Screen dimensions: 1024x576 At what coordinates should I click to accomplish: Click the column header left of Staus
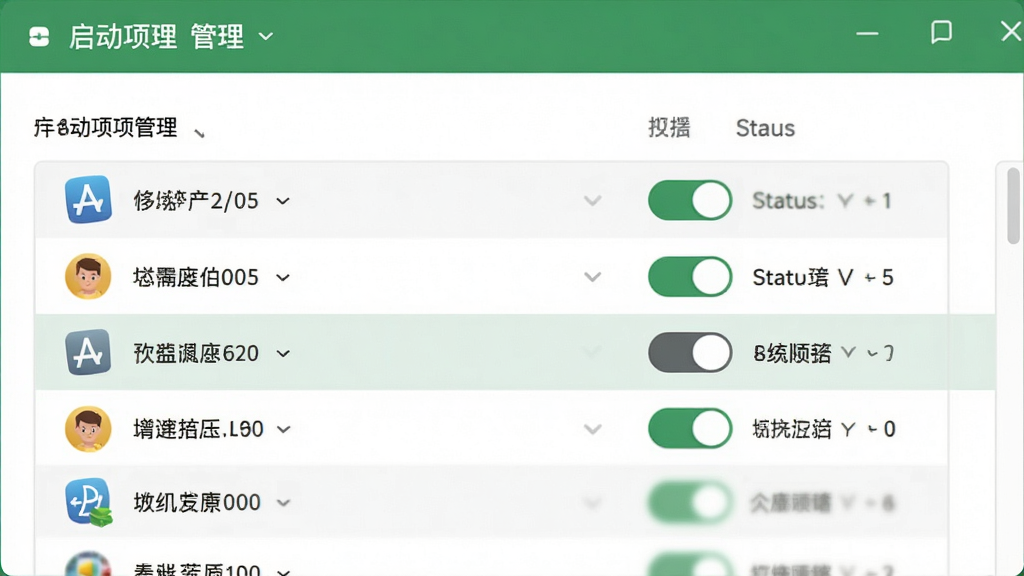[x=669, y=127]
